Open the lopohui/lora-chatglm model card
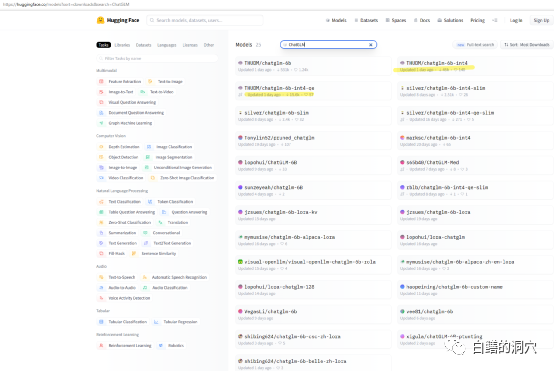The image size is (554, 371). click(476, 240)
